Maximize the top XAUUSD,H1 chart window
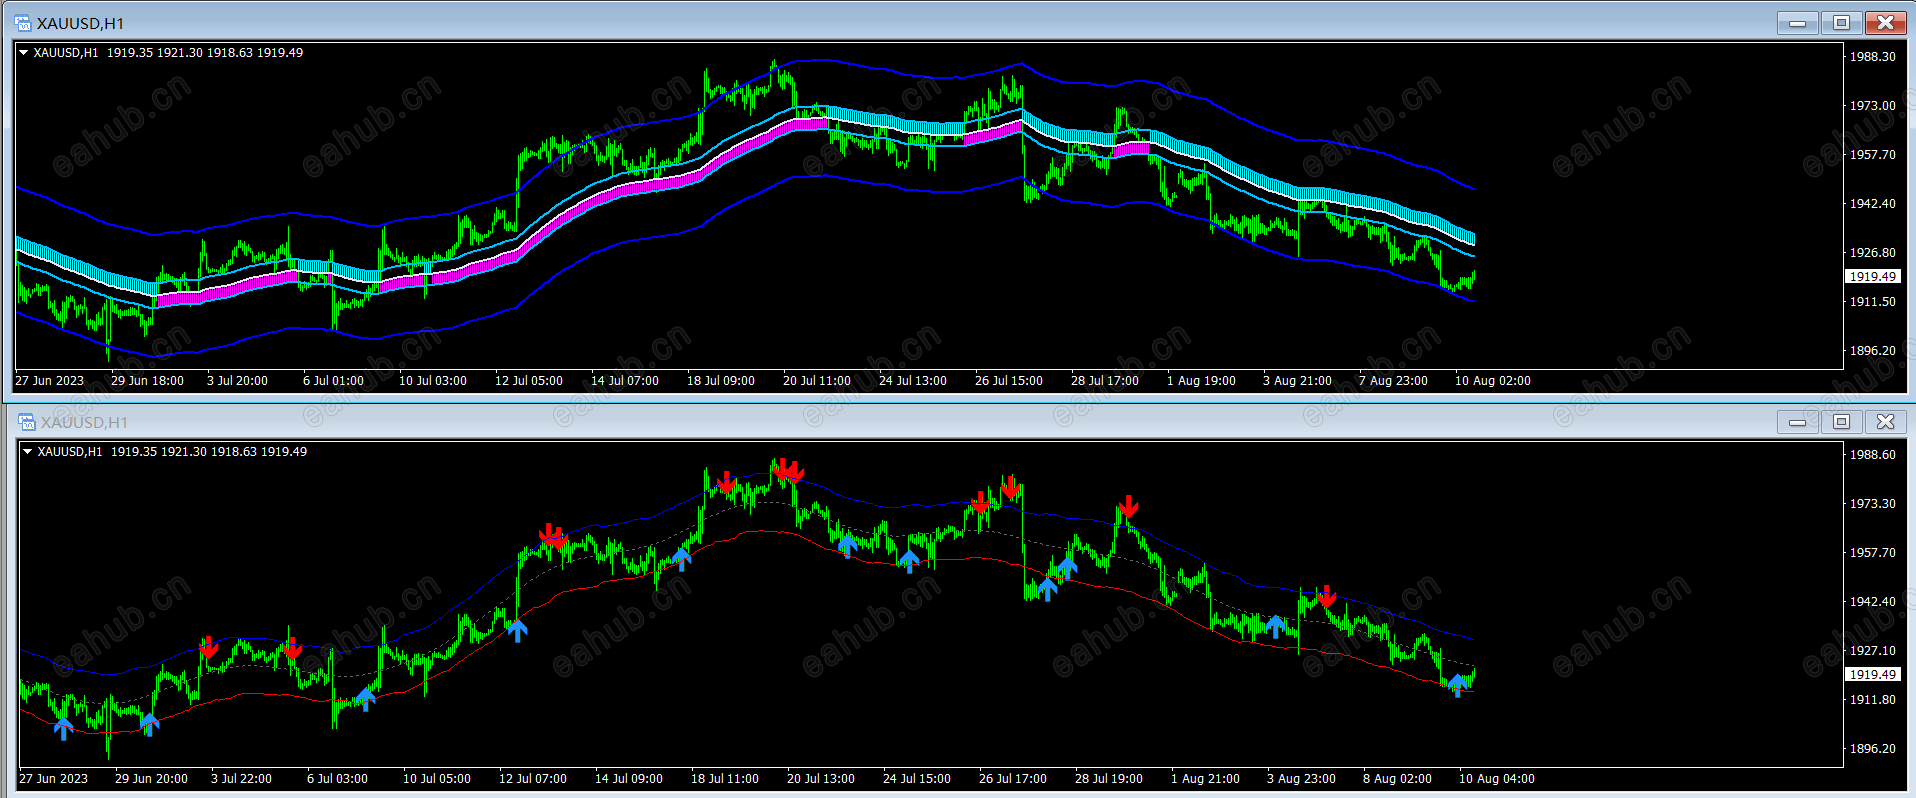Viewport: 1916px width, 798px height. pos(1841,22)
